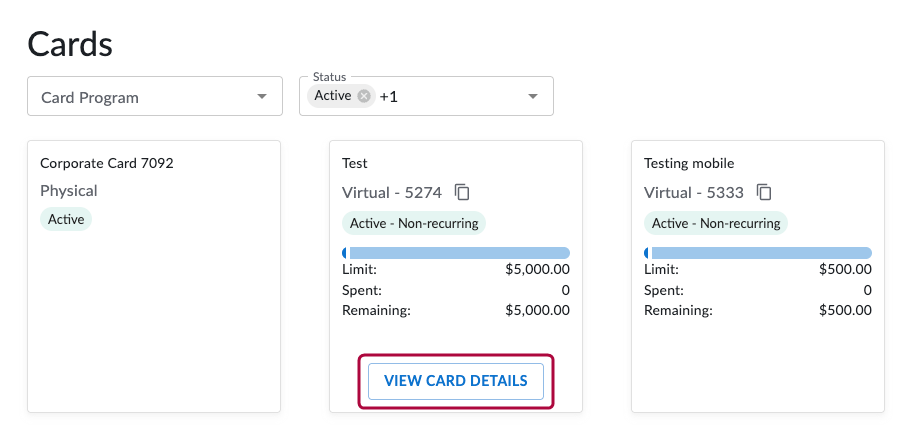Open the Testing mobile card title
This screenshot has height=435, width=914.
tap(689, 163)
